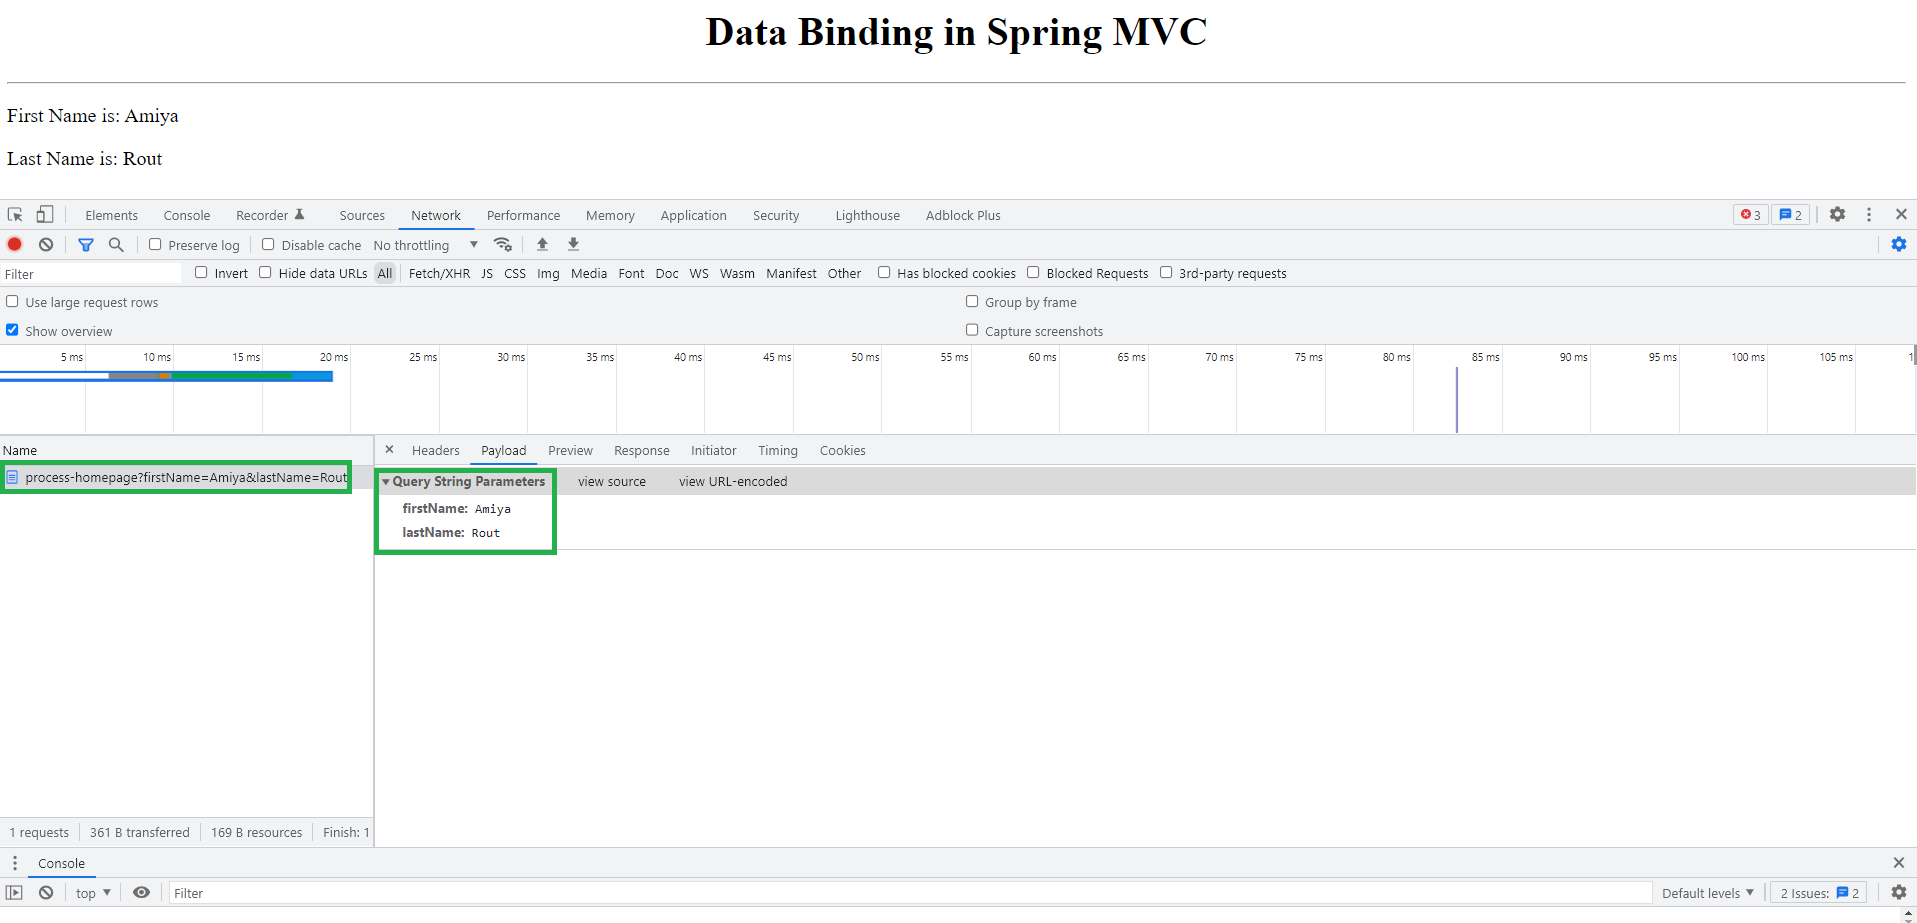The image size is (1917, 923).
Task: Enable Capture screenshots
Action: (x=972, y=330)
